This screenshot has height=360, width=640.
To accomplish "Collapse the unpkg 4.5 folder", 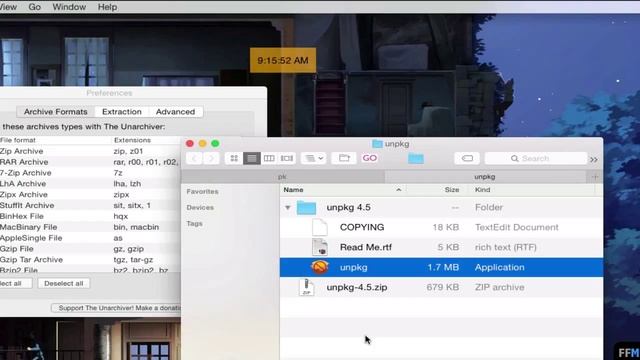I will tap(288, 208).
